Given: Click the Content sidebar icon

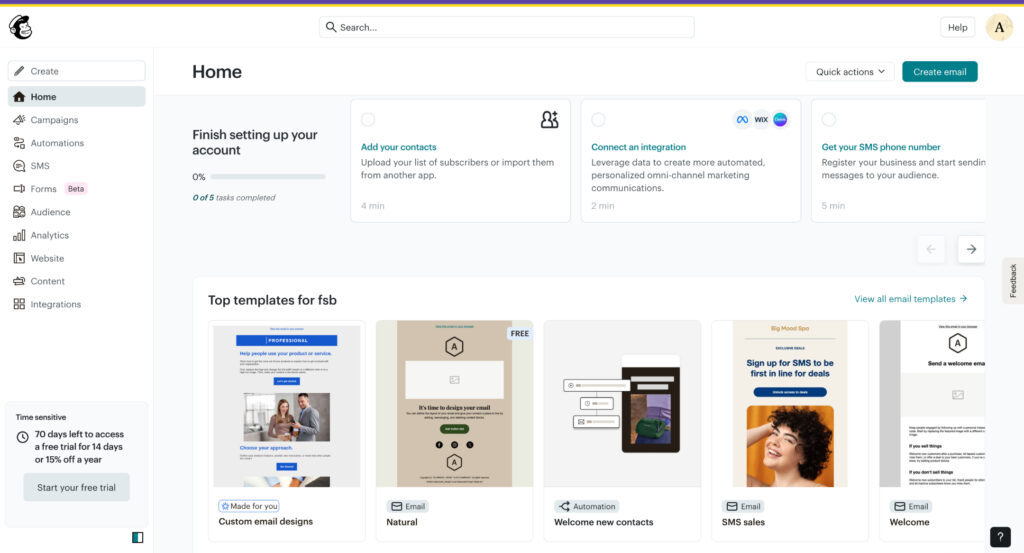Looking at the screenshot, I should 19,281.
